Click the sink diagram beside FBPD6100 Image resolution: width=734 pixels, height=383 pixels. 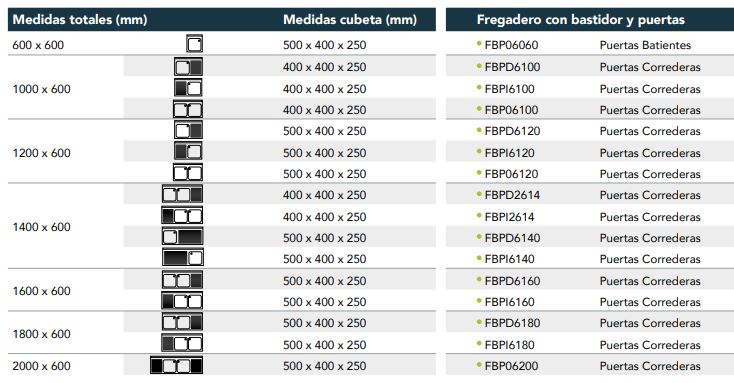(x=188, y=66)
